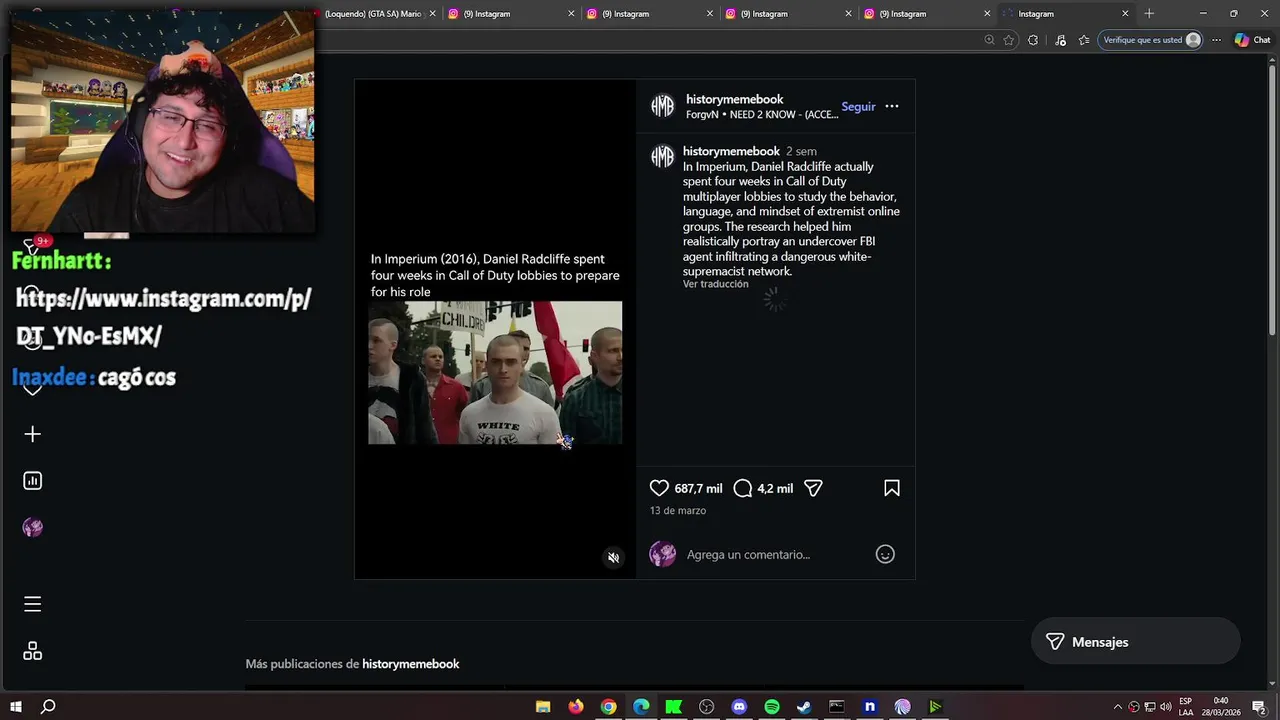The height and width of the screenshot is (720, 1280).
Task: Click the page vertical scrollbar
Action: tap(1273, 200)
